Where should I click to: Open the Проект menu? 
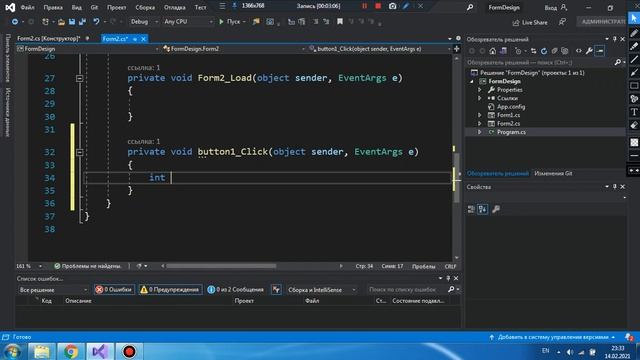(x=116, y=7)
